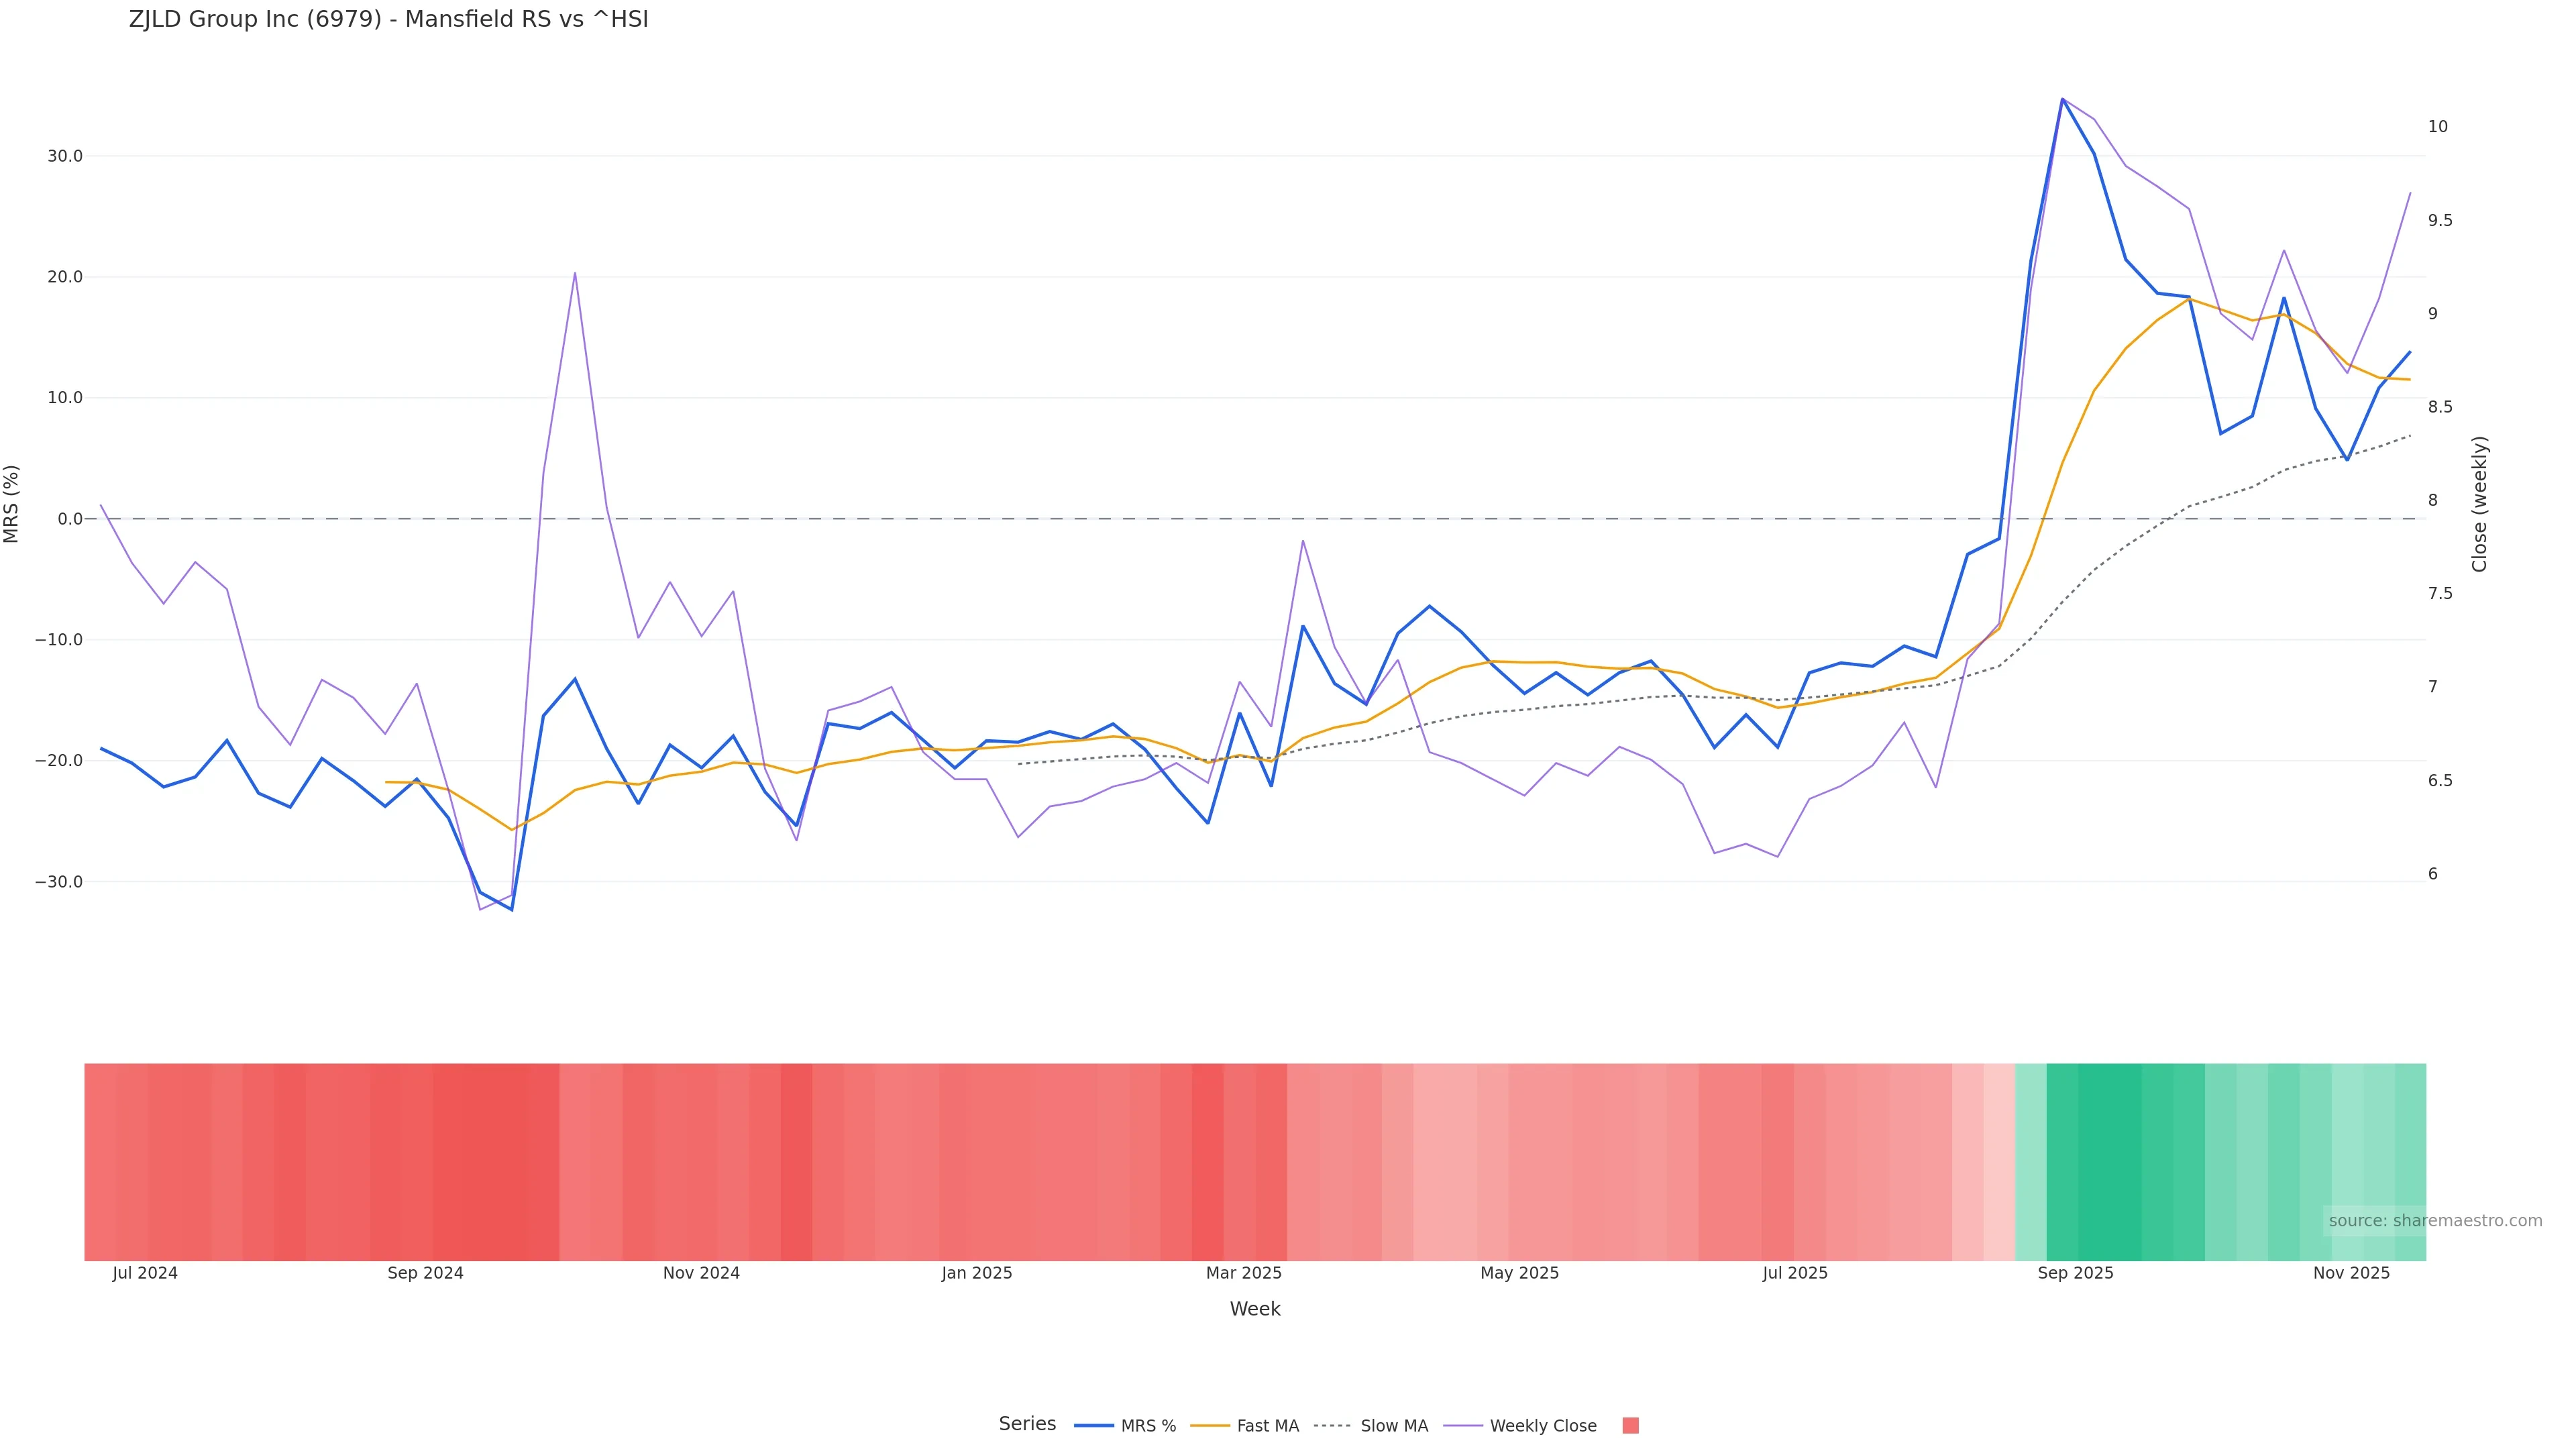Toggle the MRS % legend label
Screen dimensions: 2576x1449
point(1148,1426)
